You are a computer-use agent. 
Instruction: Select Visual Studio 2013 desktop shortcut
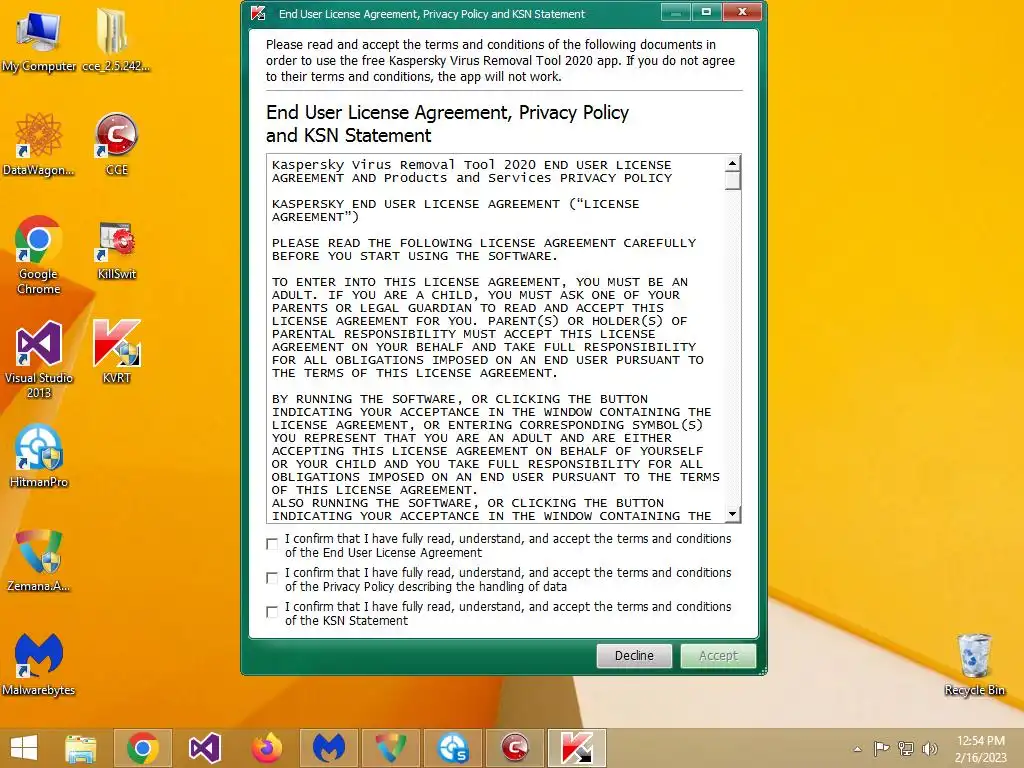point(39,359)
